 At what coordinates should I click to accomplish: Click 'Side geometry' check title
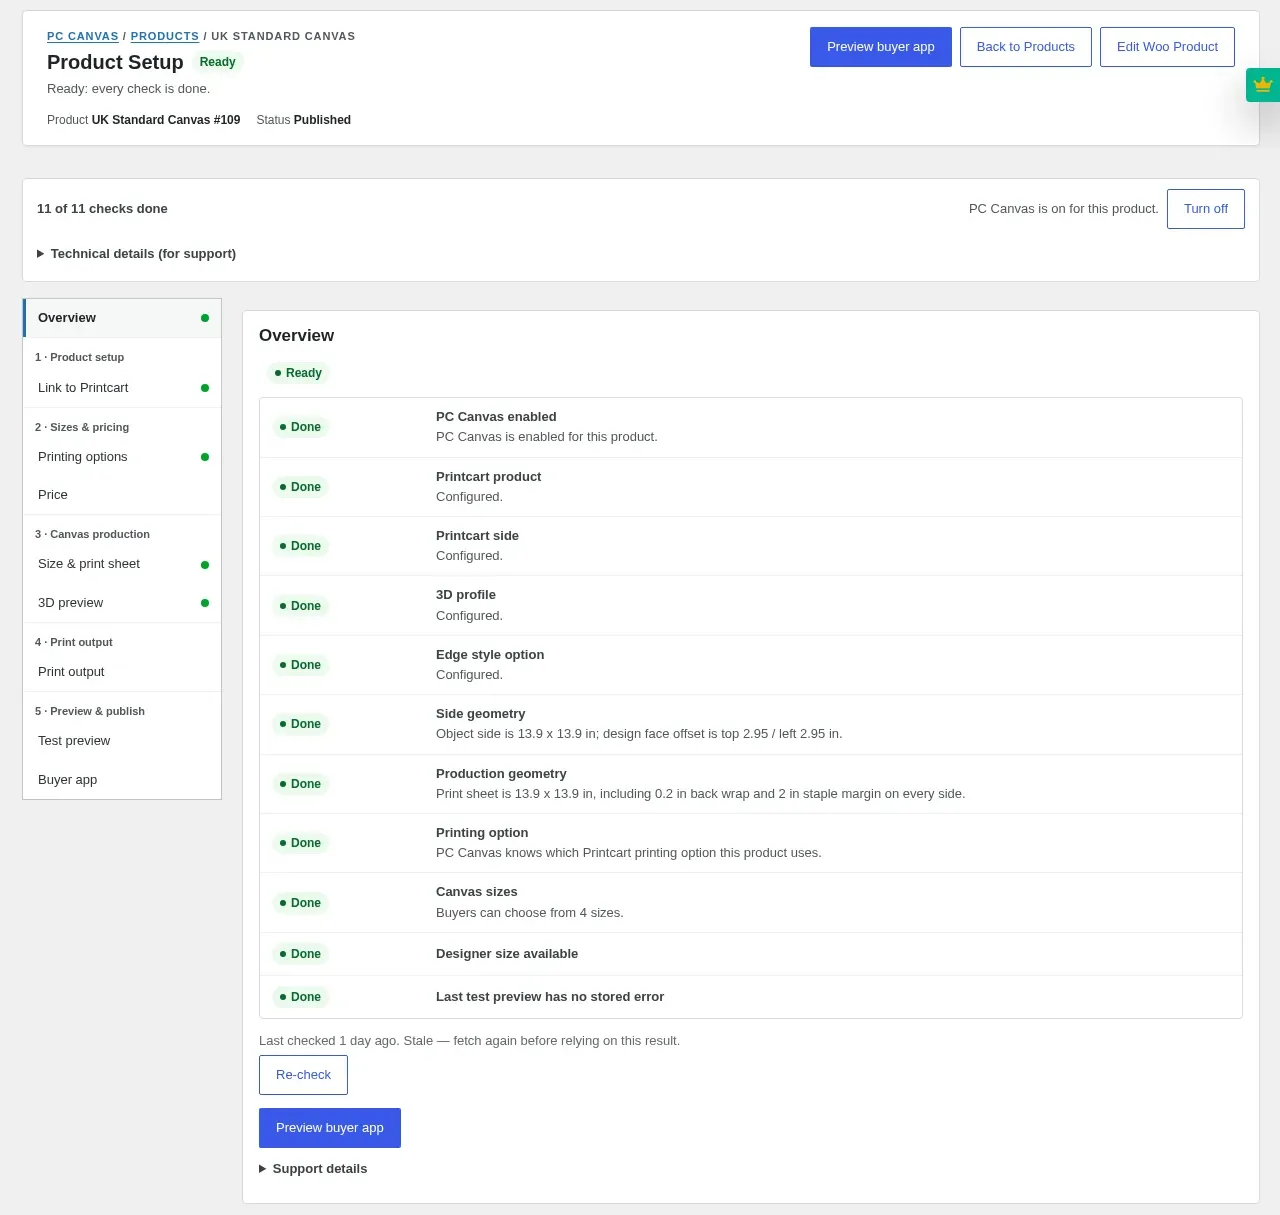coord(480,714)
